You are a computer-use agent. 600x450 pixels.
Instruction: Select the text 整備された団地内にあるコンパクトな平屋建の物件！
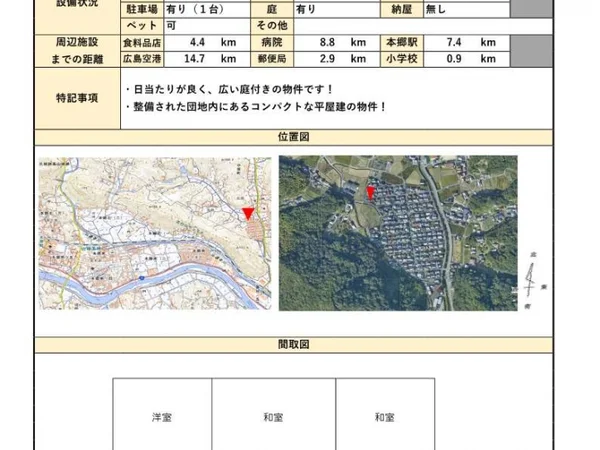(260, 107)
